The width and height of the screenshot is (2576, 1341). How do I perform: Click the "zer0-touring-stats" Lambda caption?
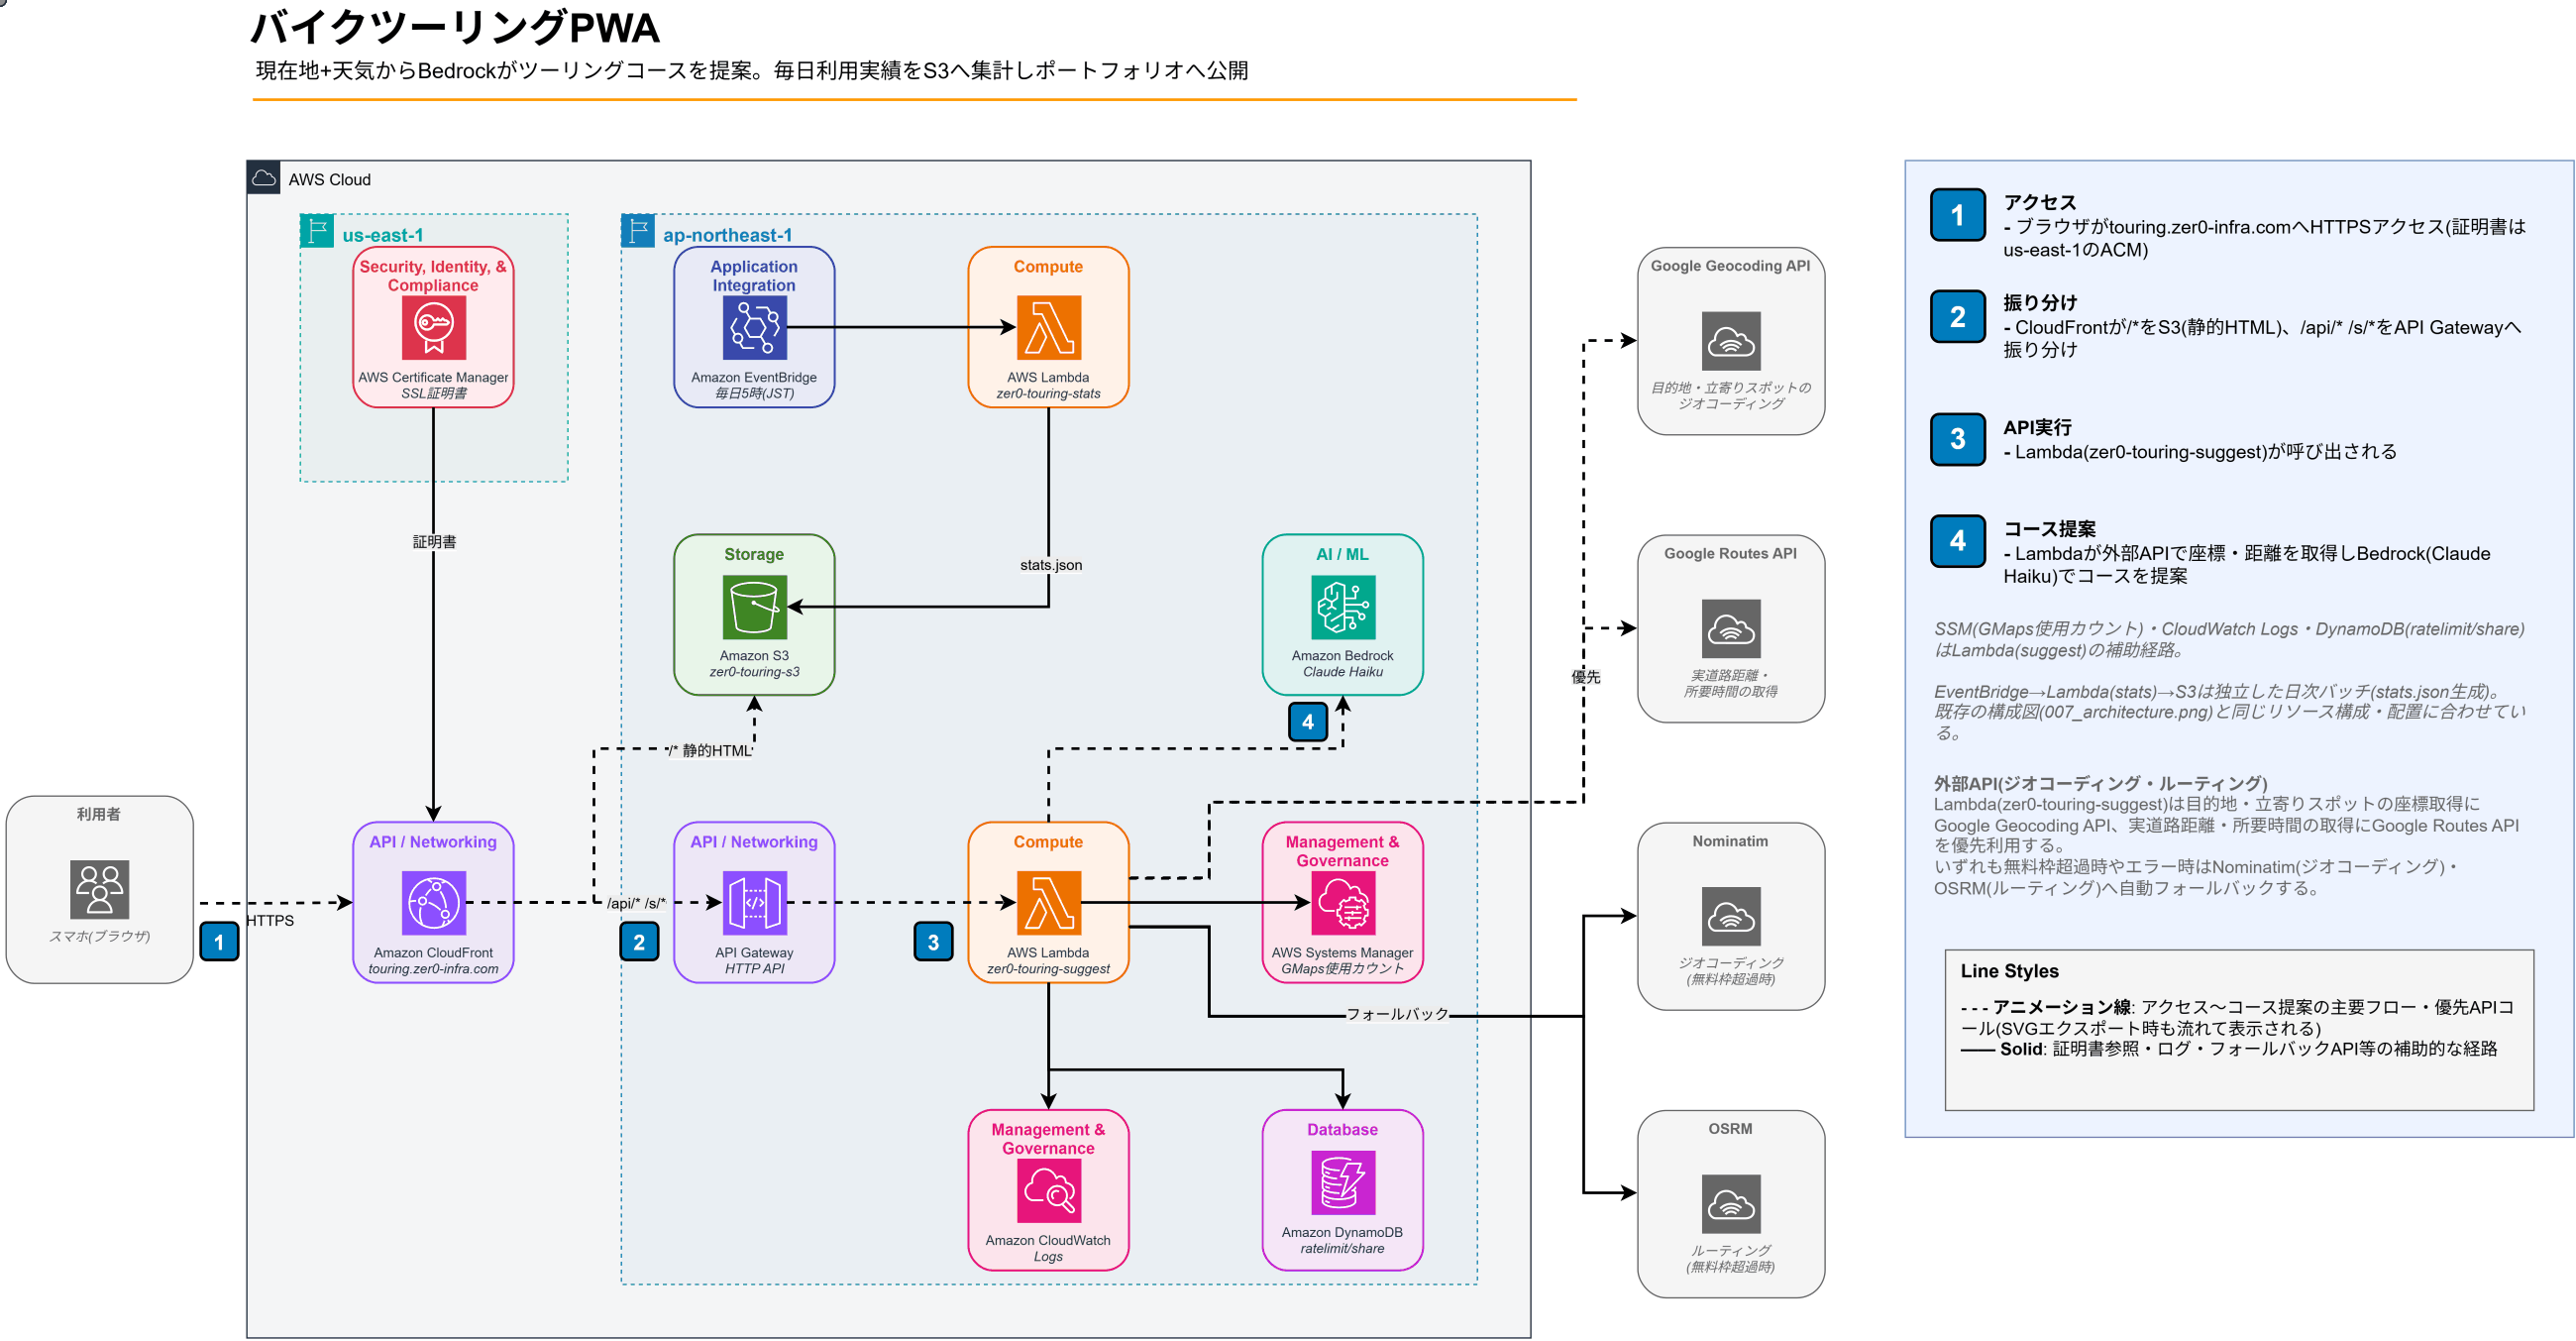click(1048, 394)
